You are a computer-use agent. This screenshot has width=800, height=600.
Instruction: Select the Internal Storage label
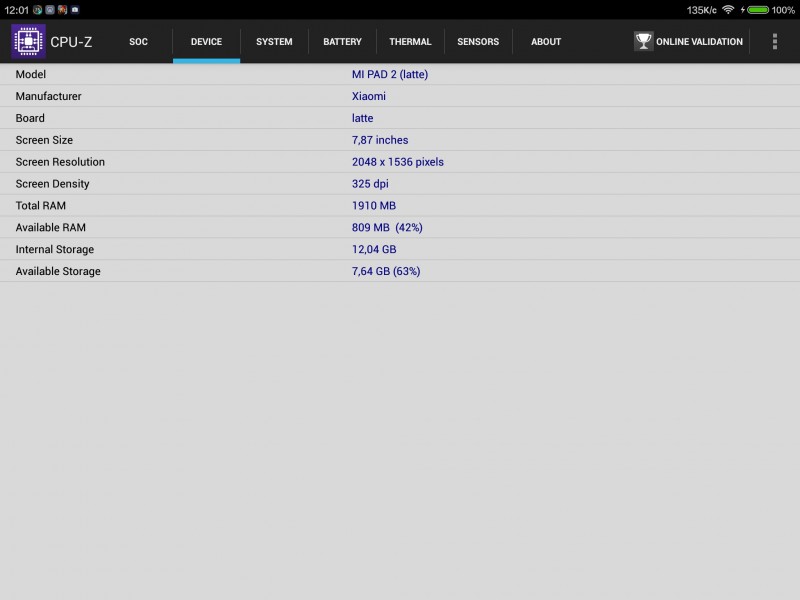(x=55, y=249)
